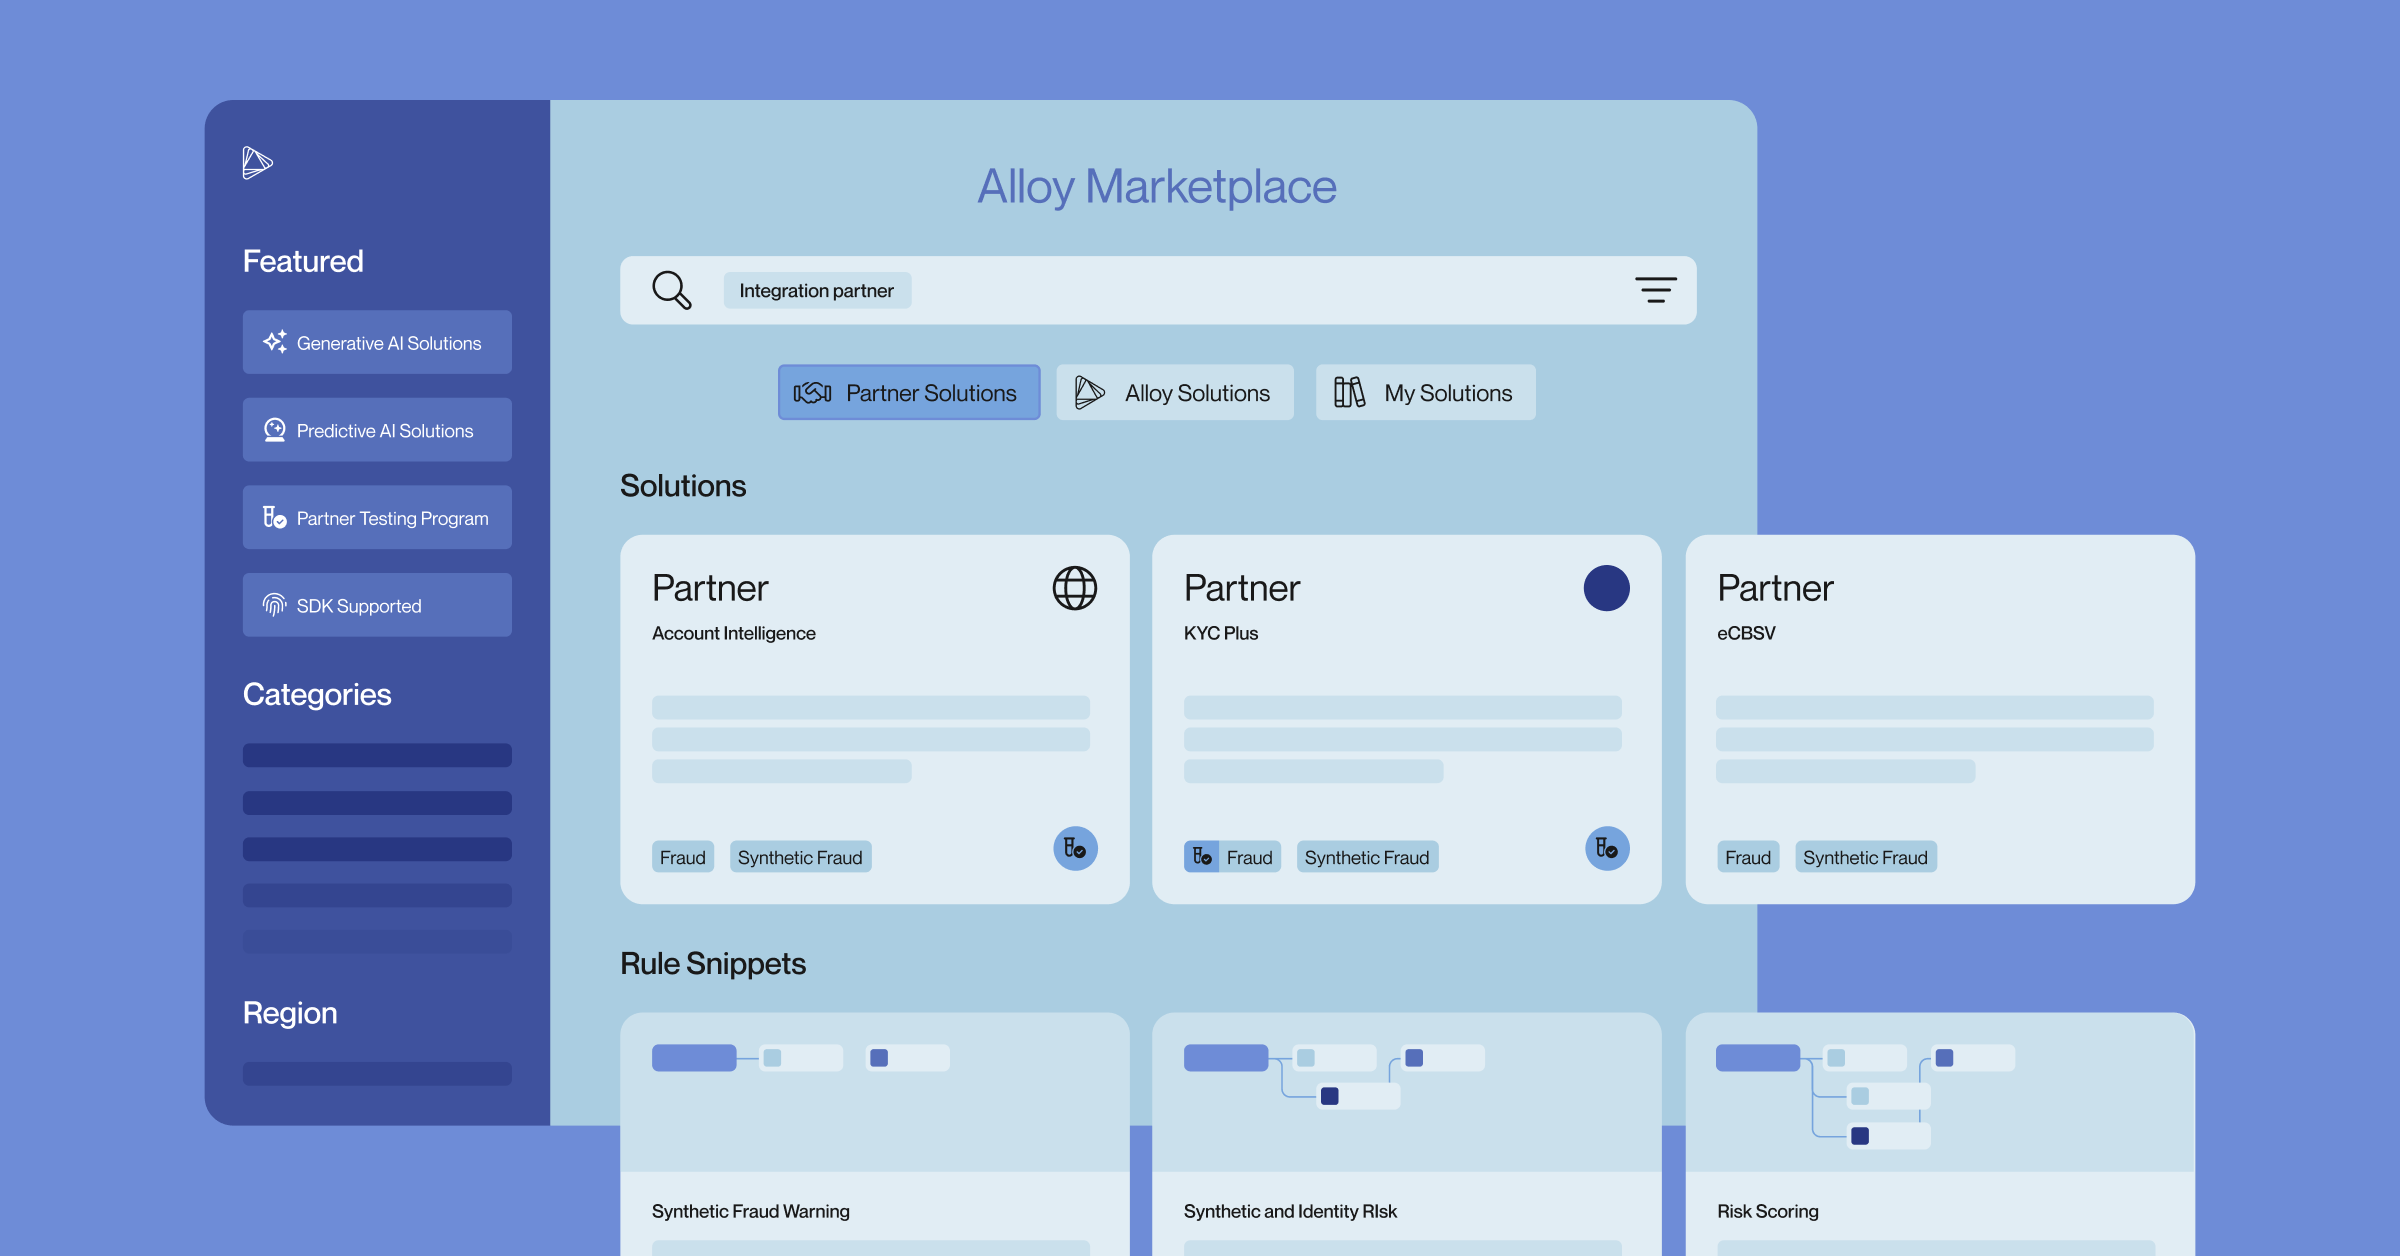This screenshot has width=2400, height=1256.
Task: Open the Account Intelligence partner card
Action: 875,719
